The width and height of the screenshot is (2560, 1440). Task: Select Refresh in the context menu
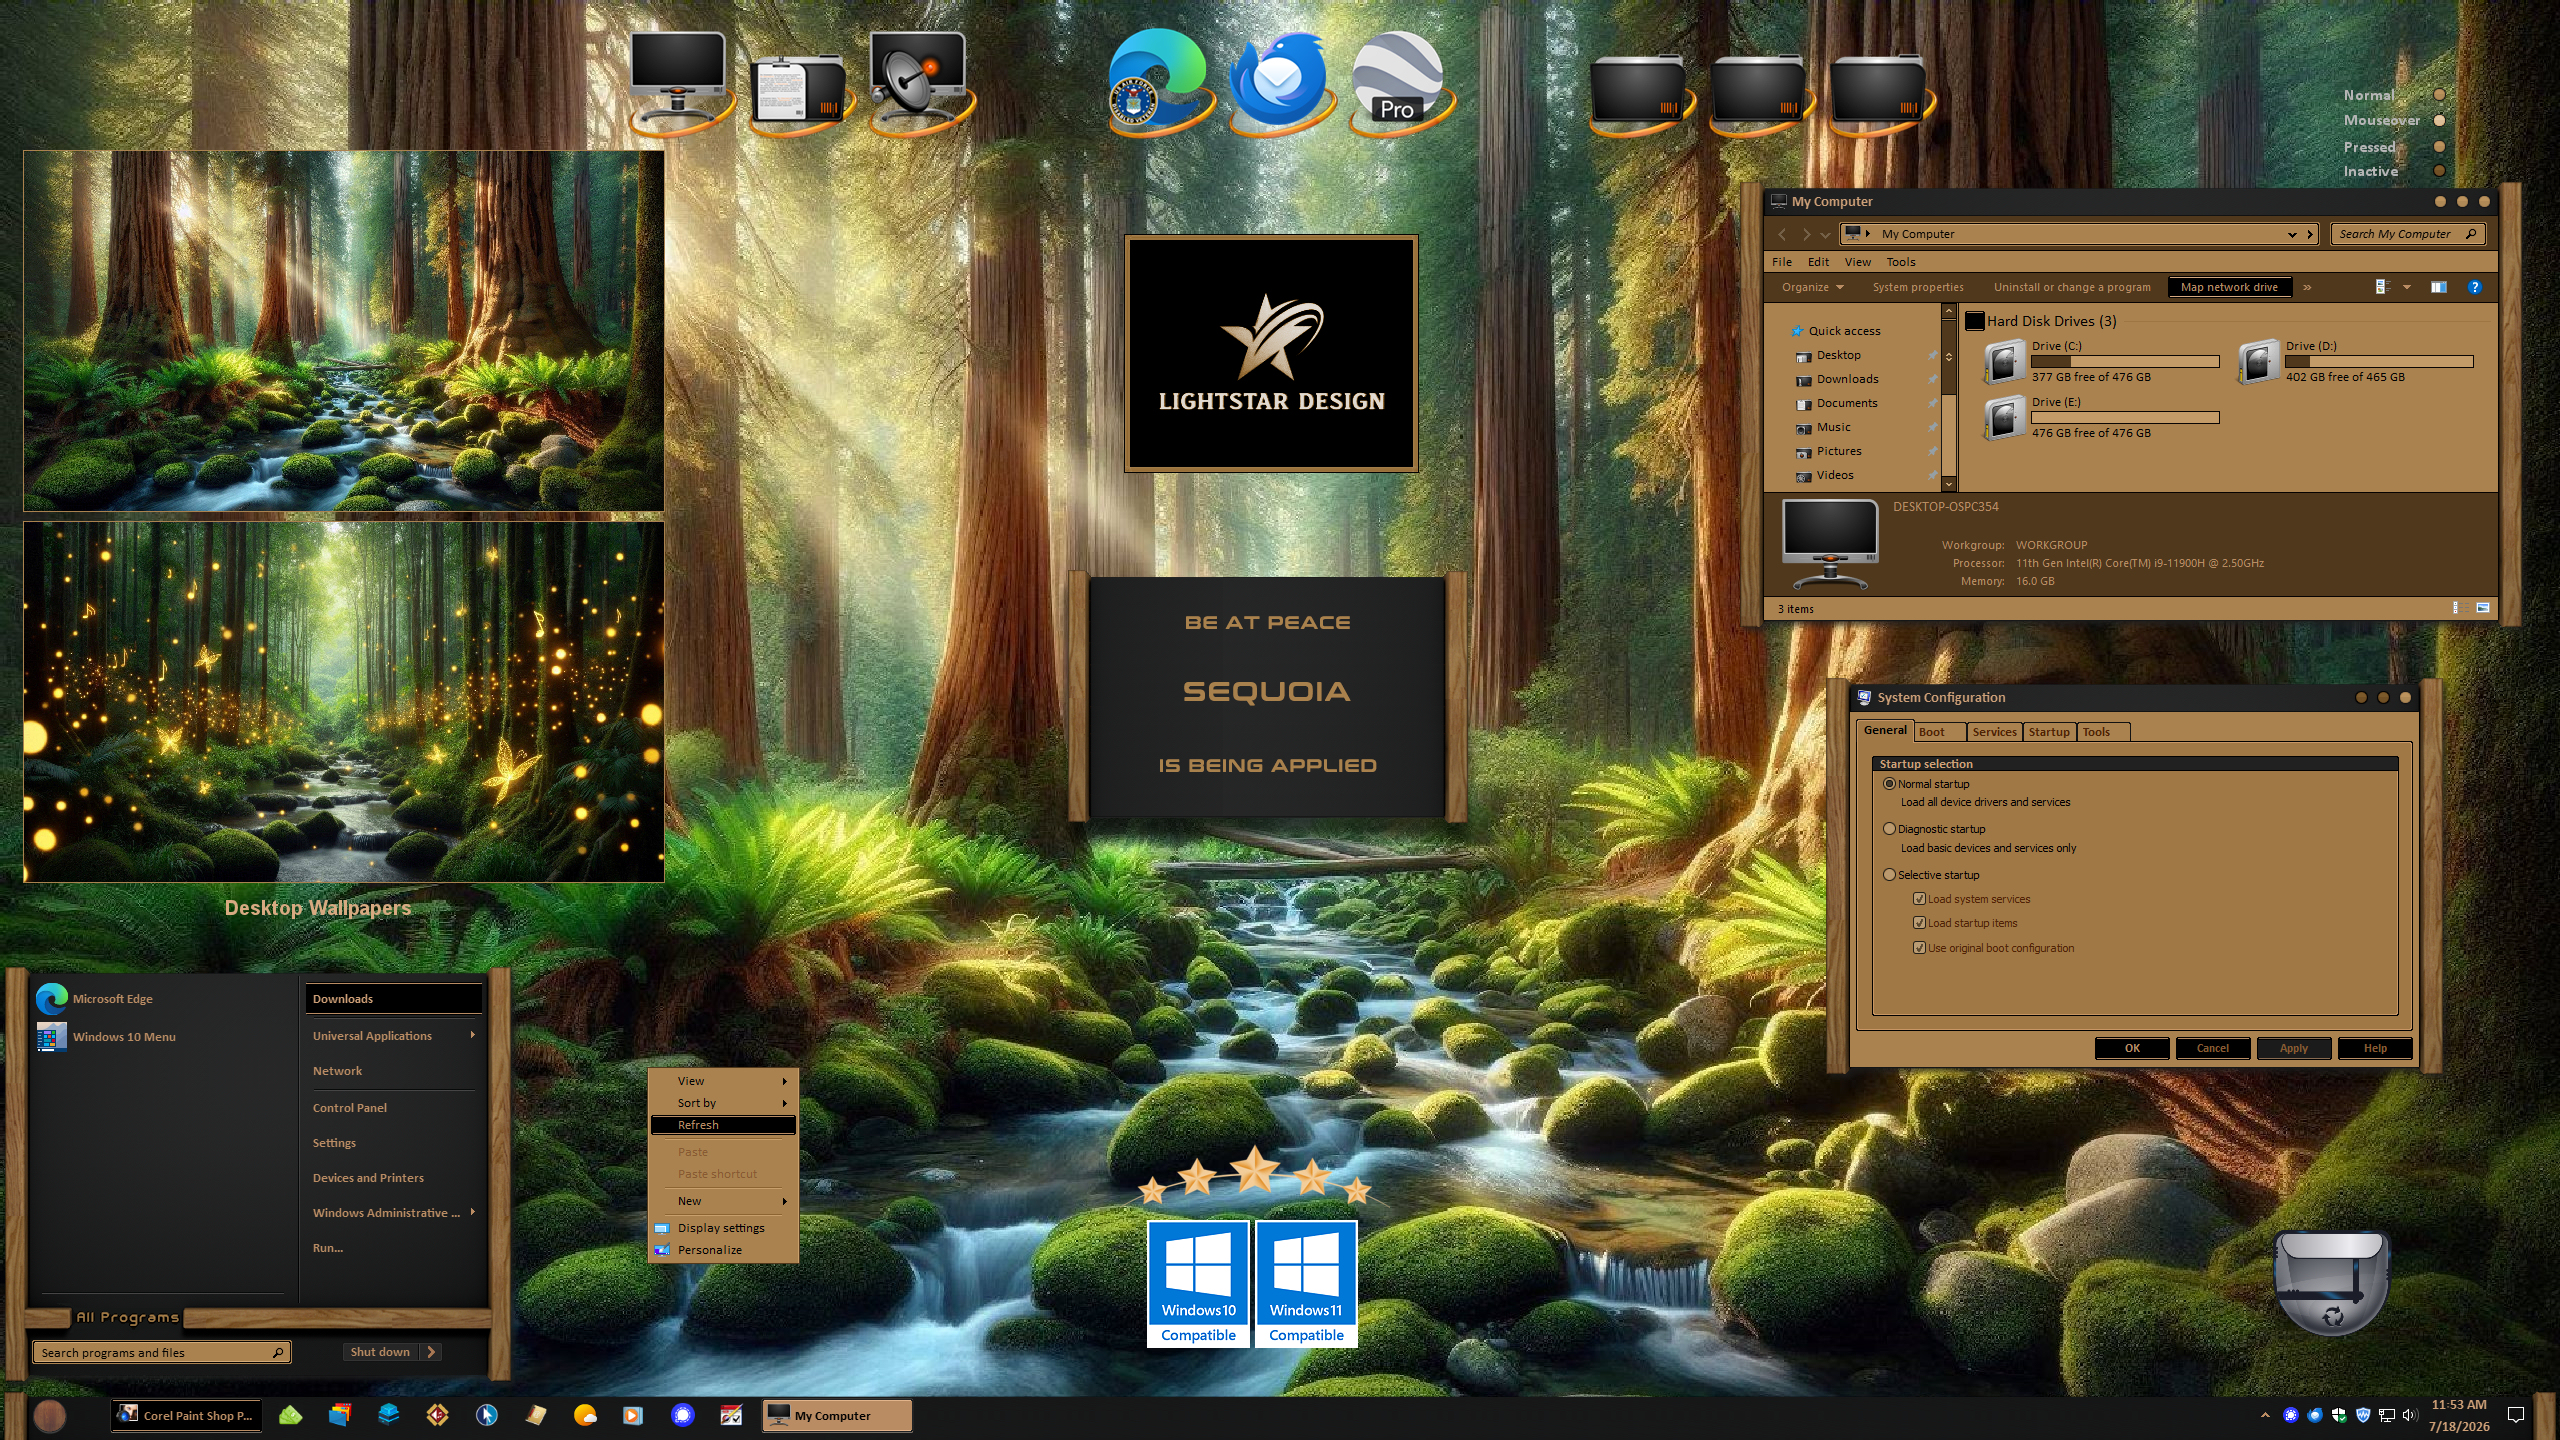[x=723, y=1125]
